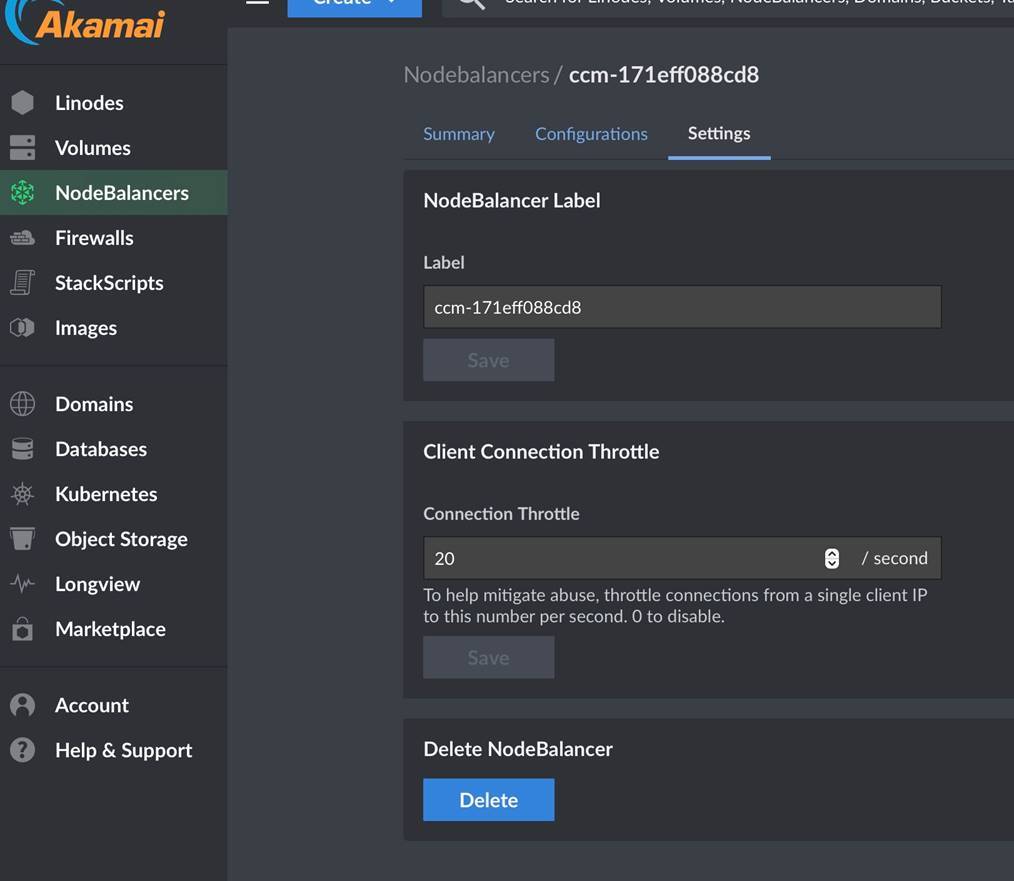Click the Firewalls icon in sidebar

coord(22,238)
